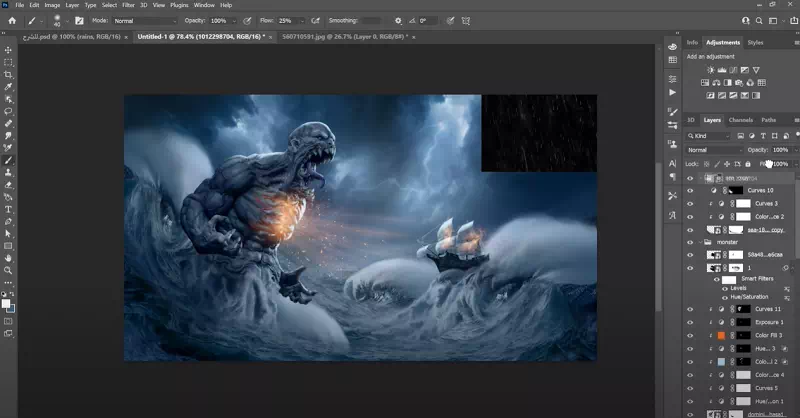The height and width of the screenshot is (418, 800).
Task: Open the Flow dropdown arrow
Action: click(302, 21)
